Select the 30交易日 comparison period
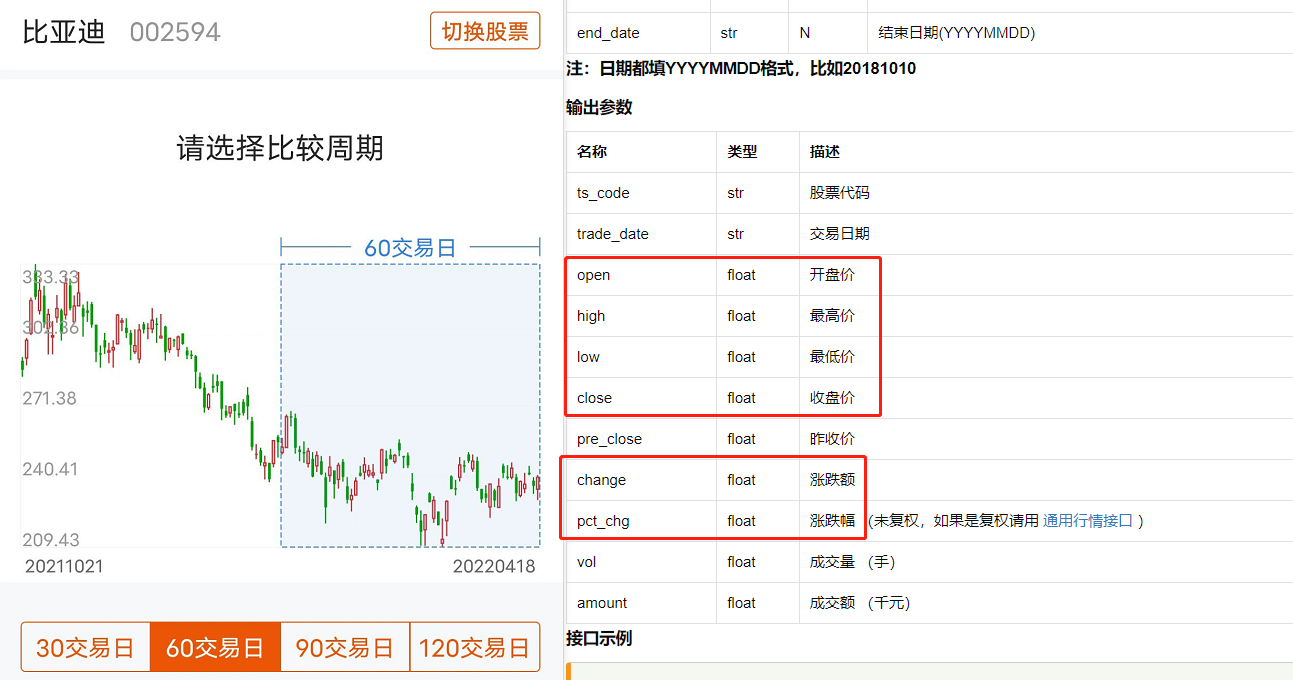1293x680 pixels. pyautogui.click(x=84, y=647)
